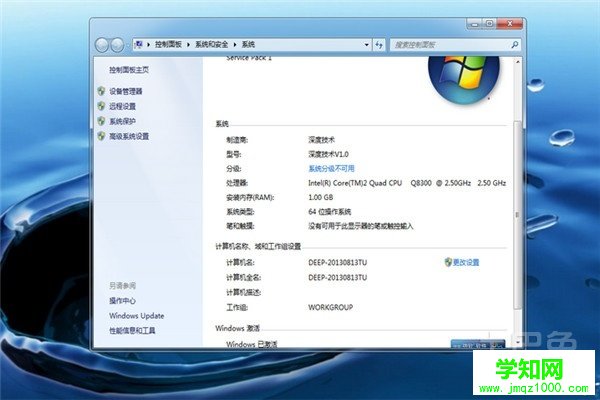This screenshot has height=400, width=600.
Task: Click 深度技术V1.0 model value
Action: (x=328, y=154)
